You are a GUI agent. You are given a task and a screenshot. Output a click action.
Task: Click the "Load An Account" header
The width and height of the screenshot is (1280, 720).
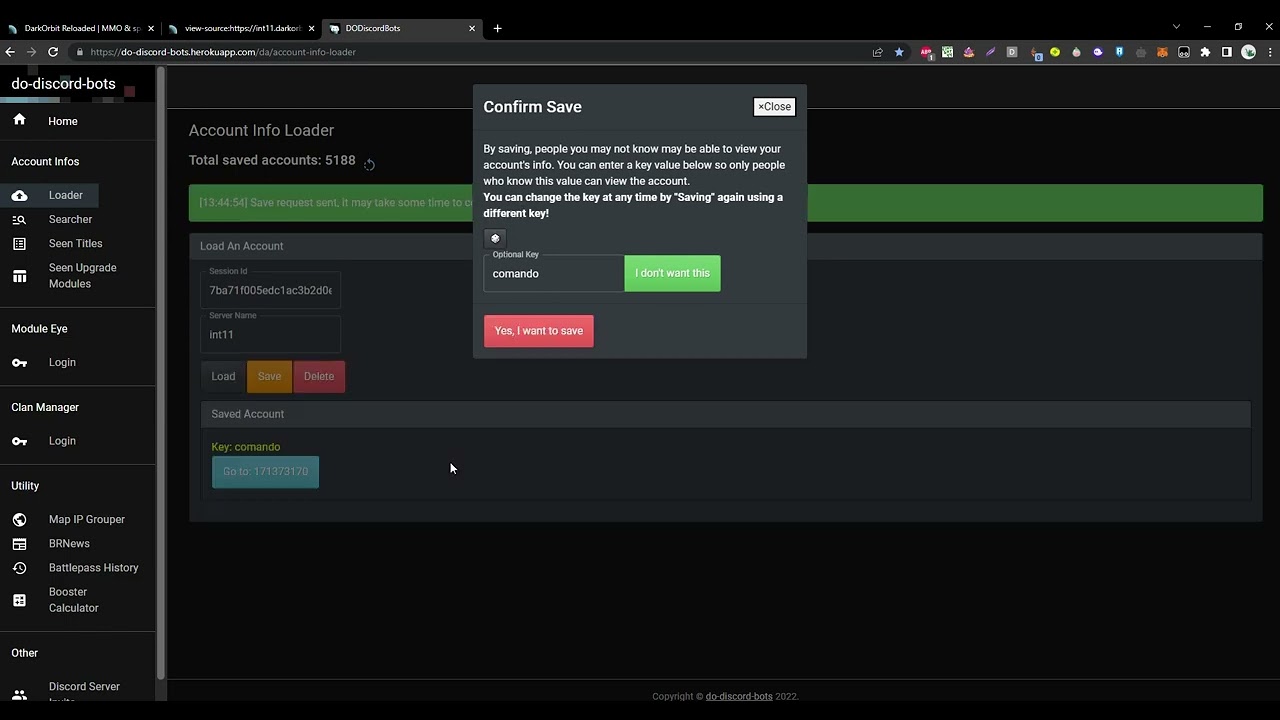pos(726,246)
